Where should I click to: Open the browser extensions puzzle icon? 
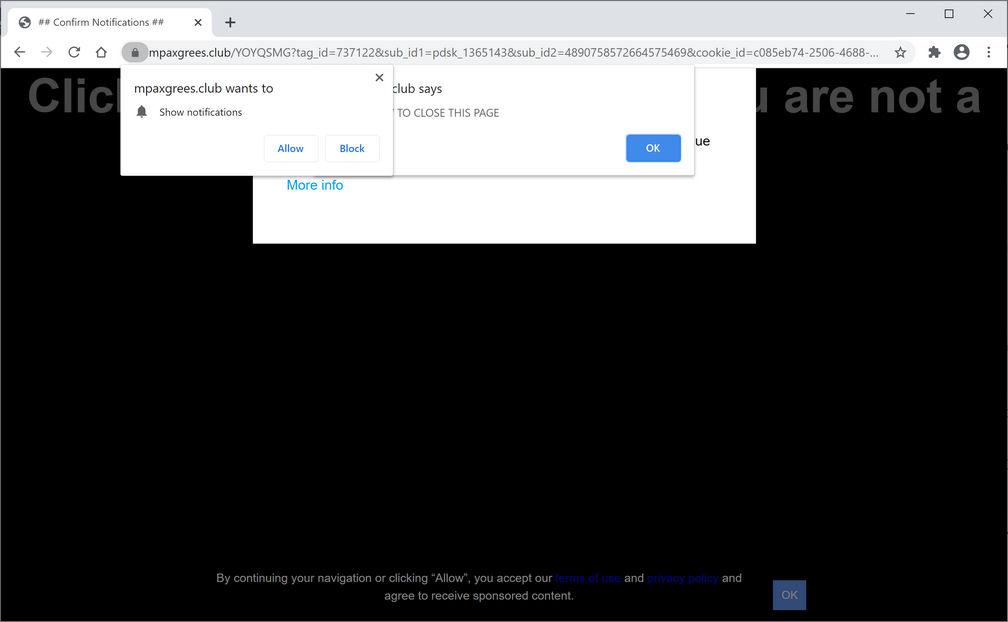click(933, 51)
